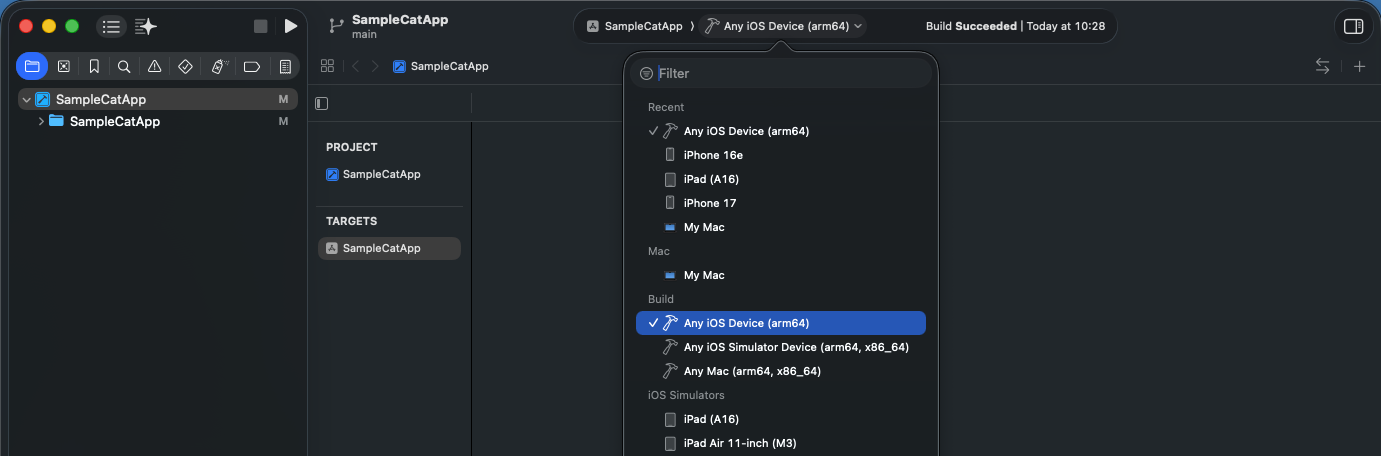Toggle the navigator sidebar list button

pos(111,26)
